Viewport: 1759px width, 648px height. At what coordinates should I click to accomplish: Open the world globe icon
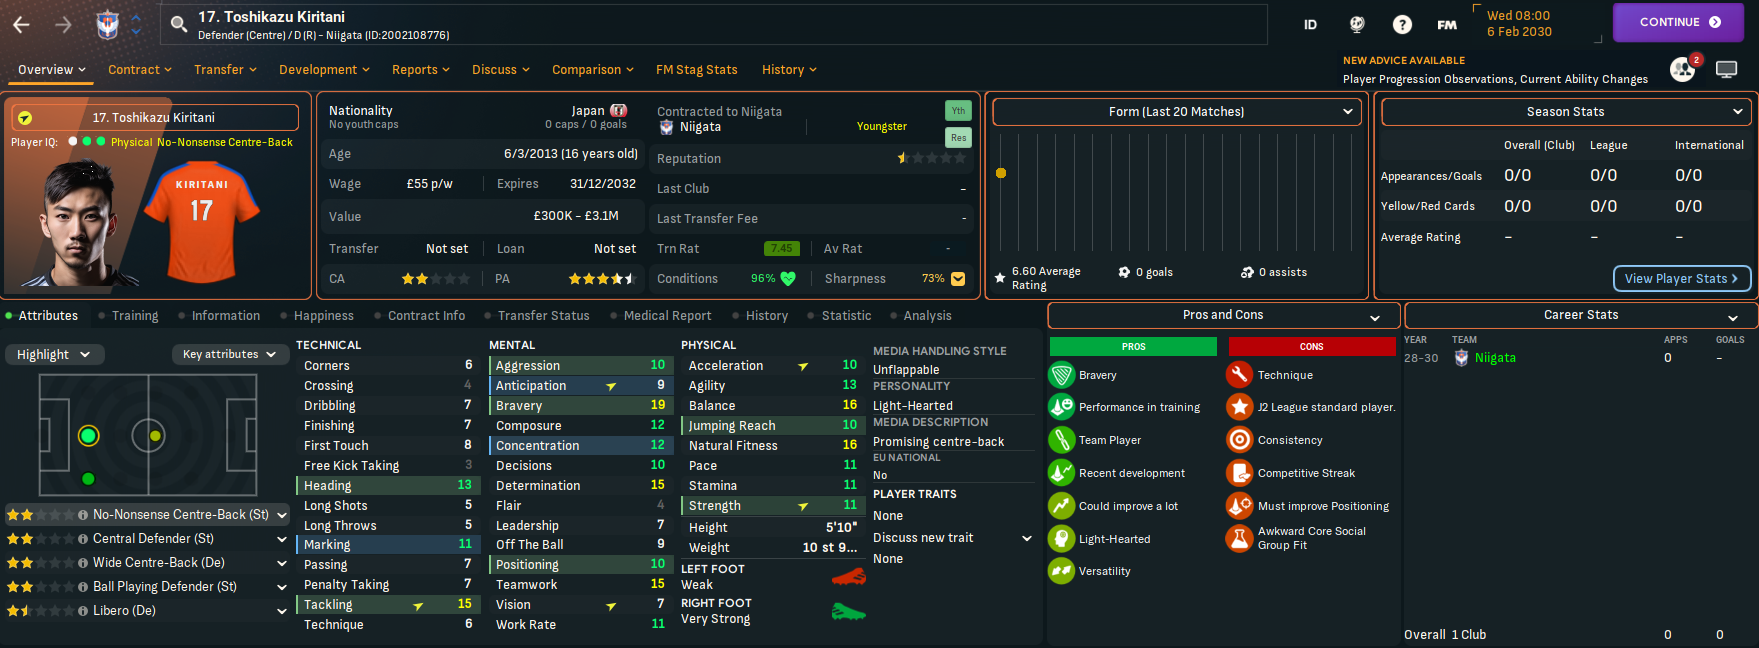click(x=1357, y=25)
